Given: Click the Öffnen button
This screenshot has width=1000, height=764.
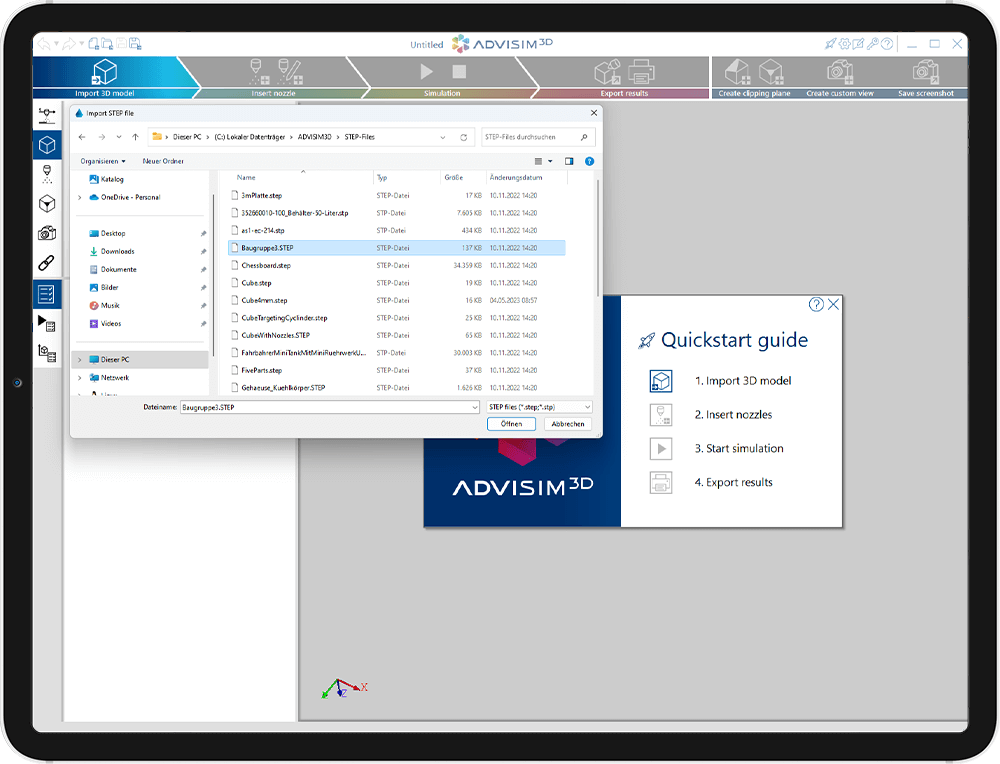Looking at the screenshot, I should tap(511, 424).
